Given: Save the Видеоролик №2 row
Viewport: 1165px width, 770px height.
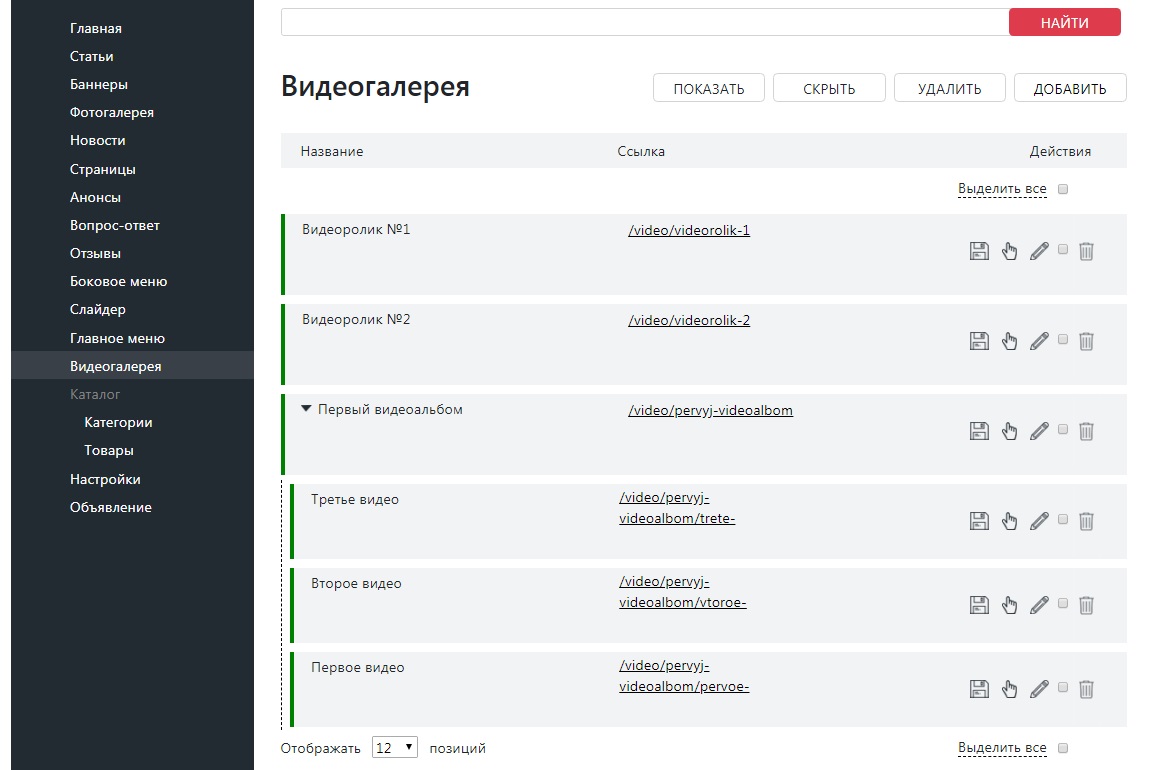Looking at the screenshot, I should coord(979,341).
